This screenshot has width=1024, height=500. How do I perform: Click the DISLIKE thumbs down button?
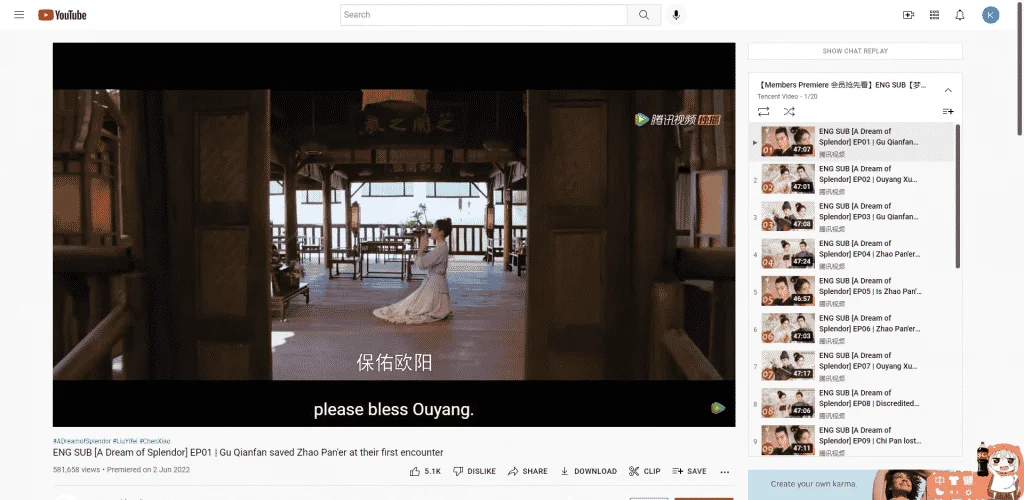(x=474, y=471)
